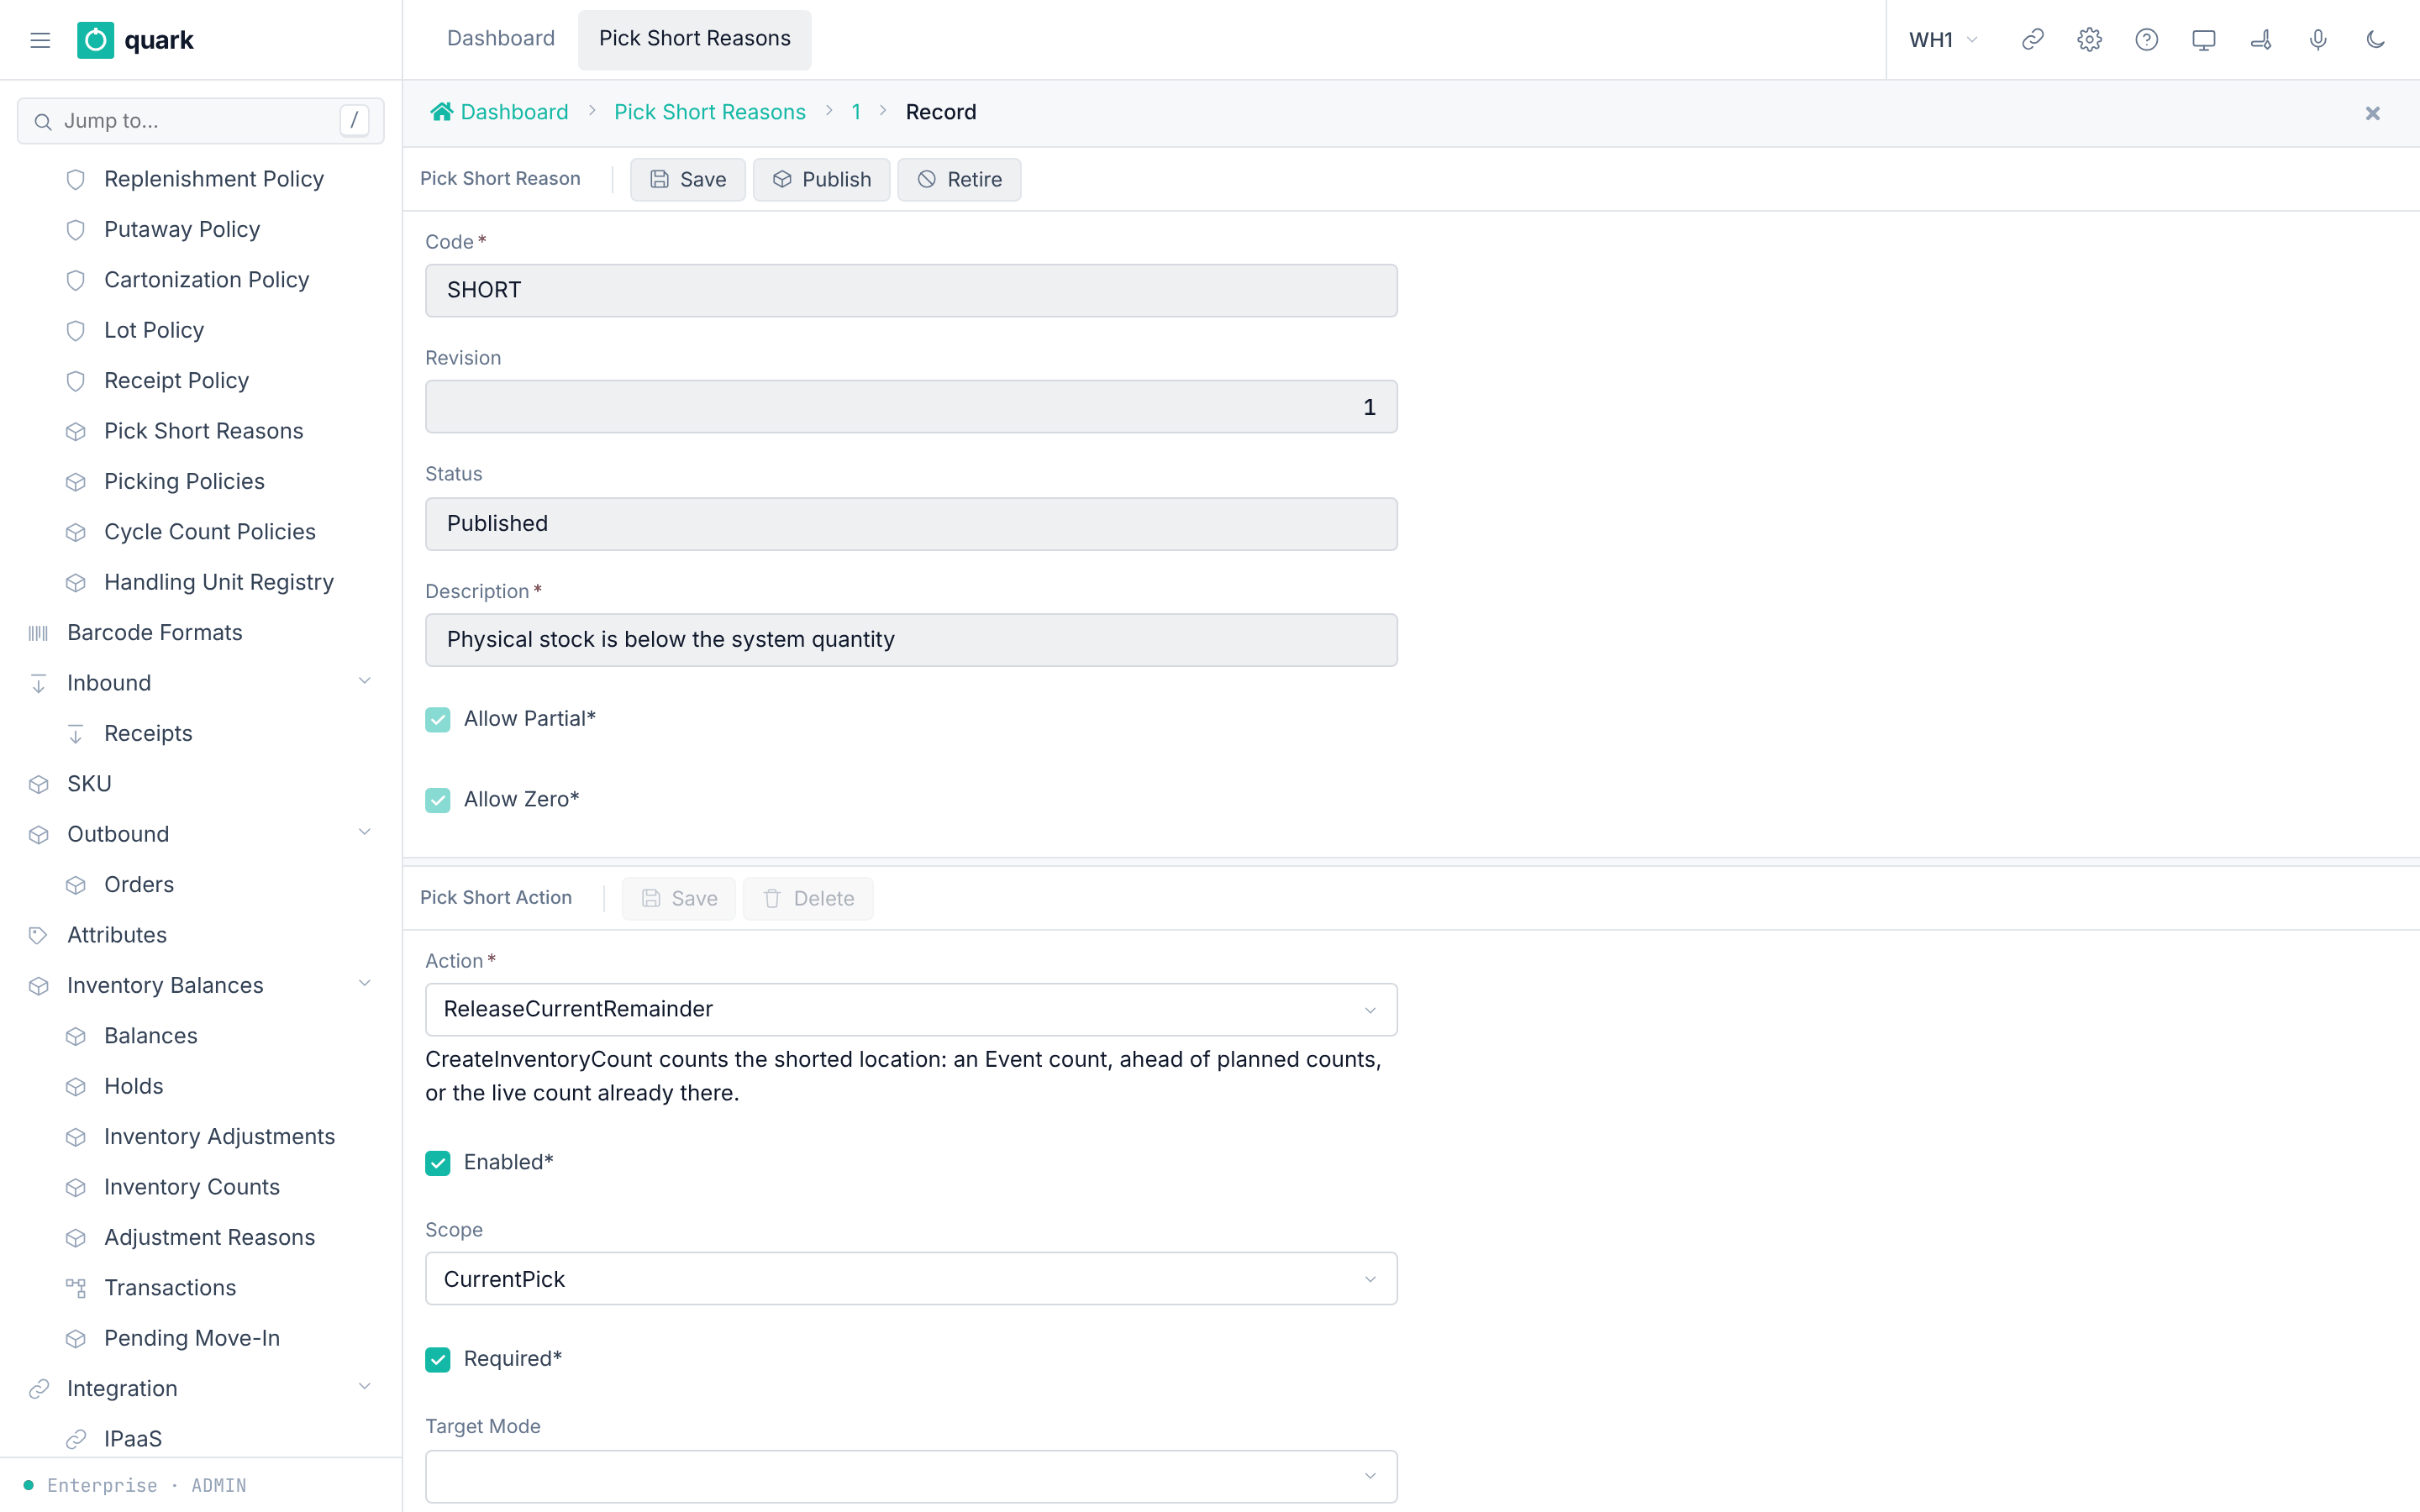Save the Pick Short Reason

(687, 179)
